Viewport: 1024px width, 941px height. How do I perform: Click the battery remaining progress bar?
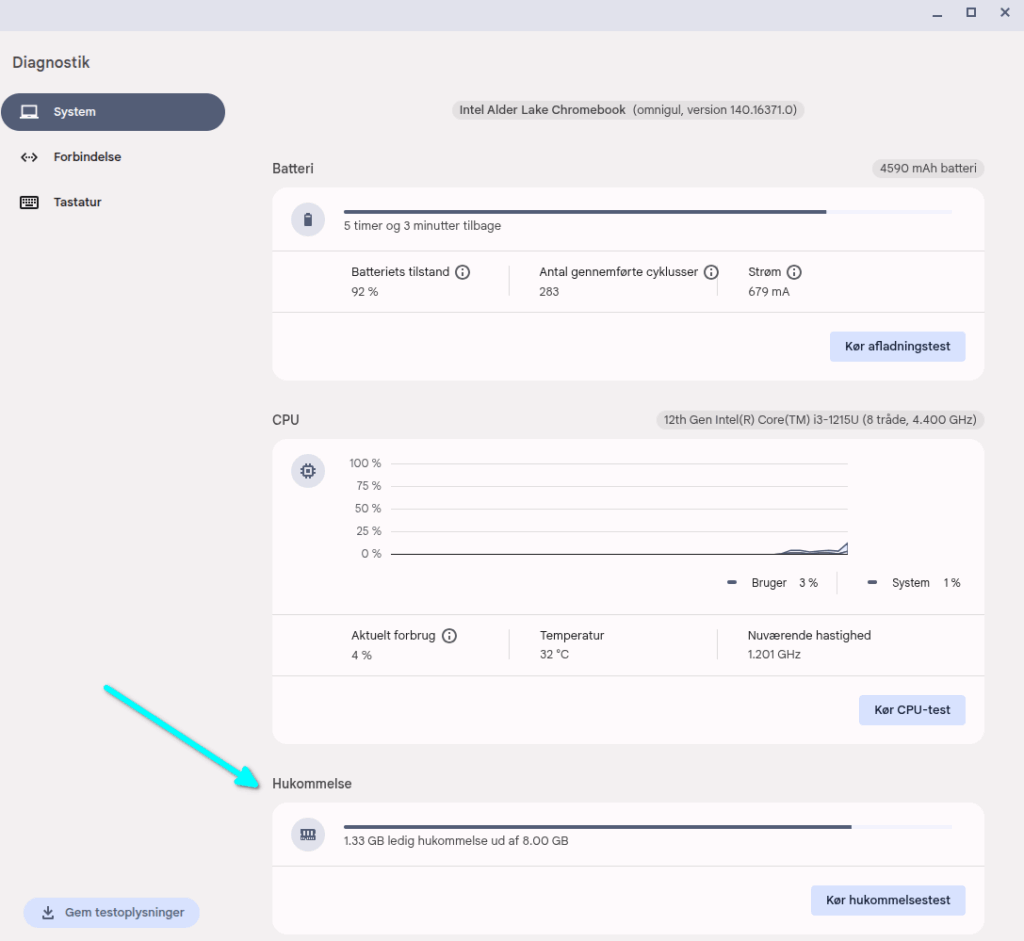[x=647, y=212]
